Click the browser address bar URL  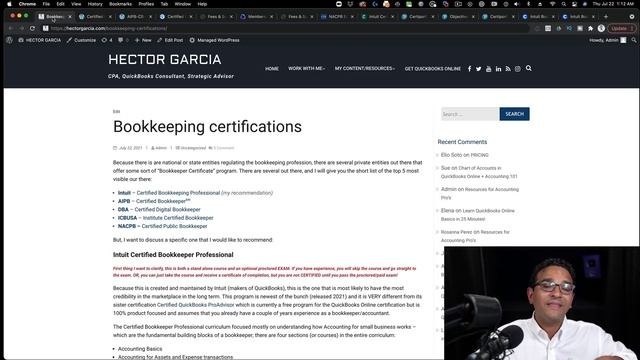coord(109,28)
